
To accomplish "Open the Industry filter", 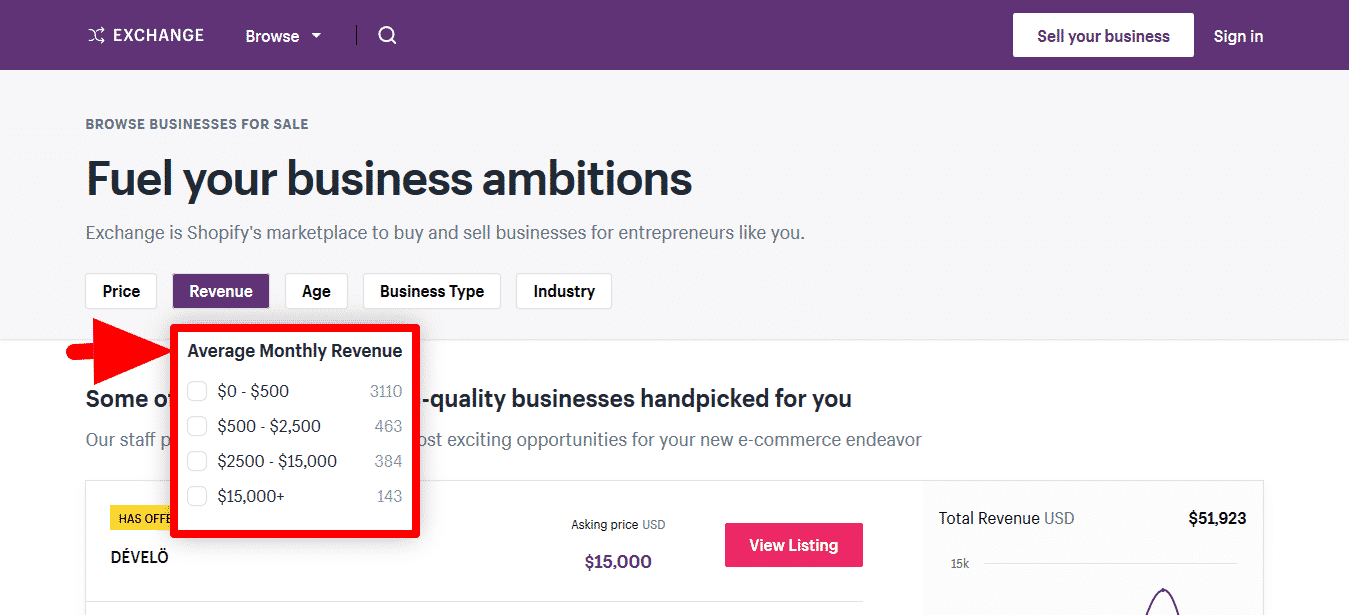I will (564, 291).
